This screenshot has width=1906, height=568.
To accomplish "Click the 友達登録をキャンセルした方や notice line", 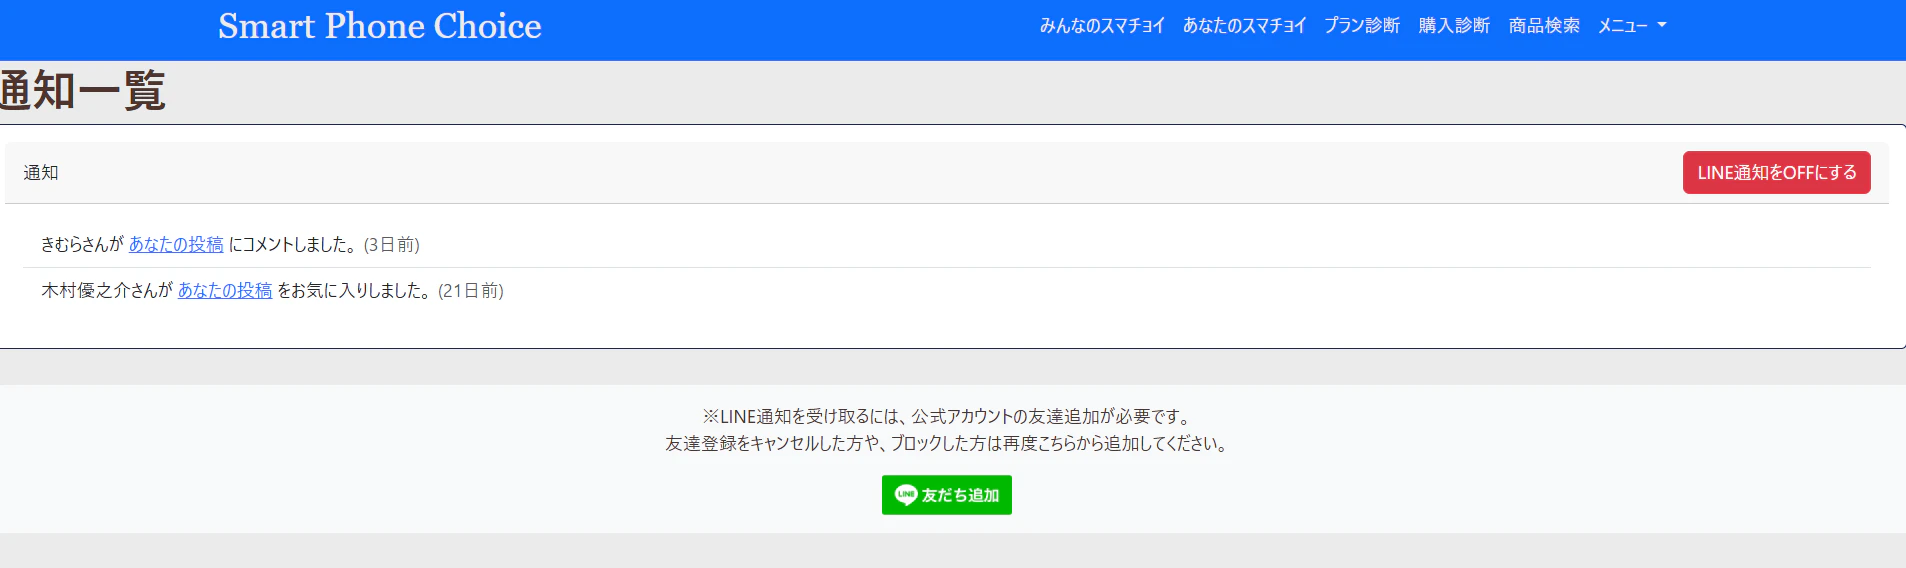I will tap(947, 444).
